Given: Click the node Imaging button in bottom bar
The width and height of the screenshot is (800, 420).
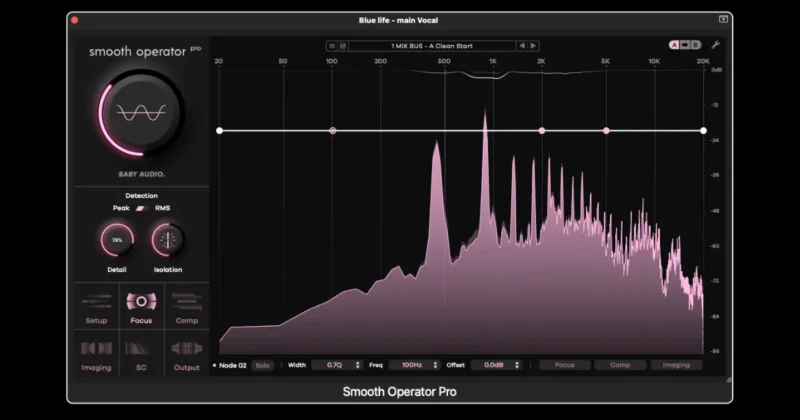Looking at the screenshot, I should coord(676,365).
